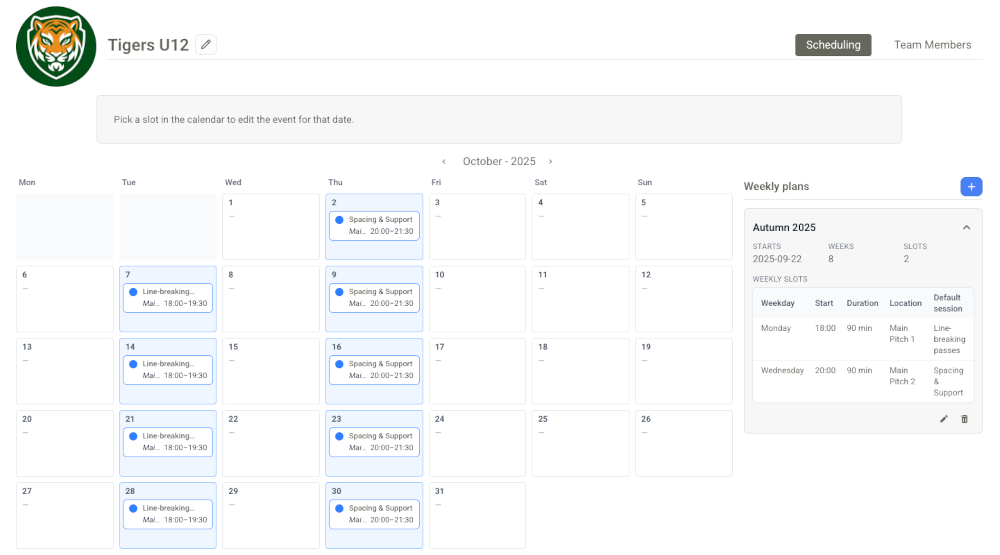Image resolution: width=1000 pixels, height=555 pixels.
Task: Select the October 10 calendar cell
Action: (x=477, y=299)
